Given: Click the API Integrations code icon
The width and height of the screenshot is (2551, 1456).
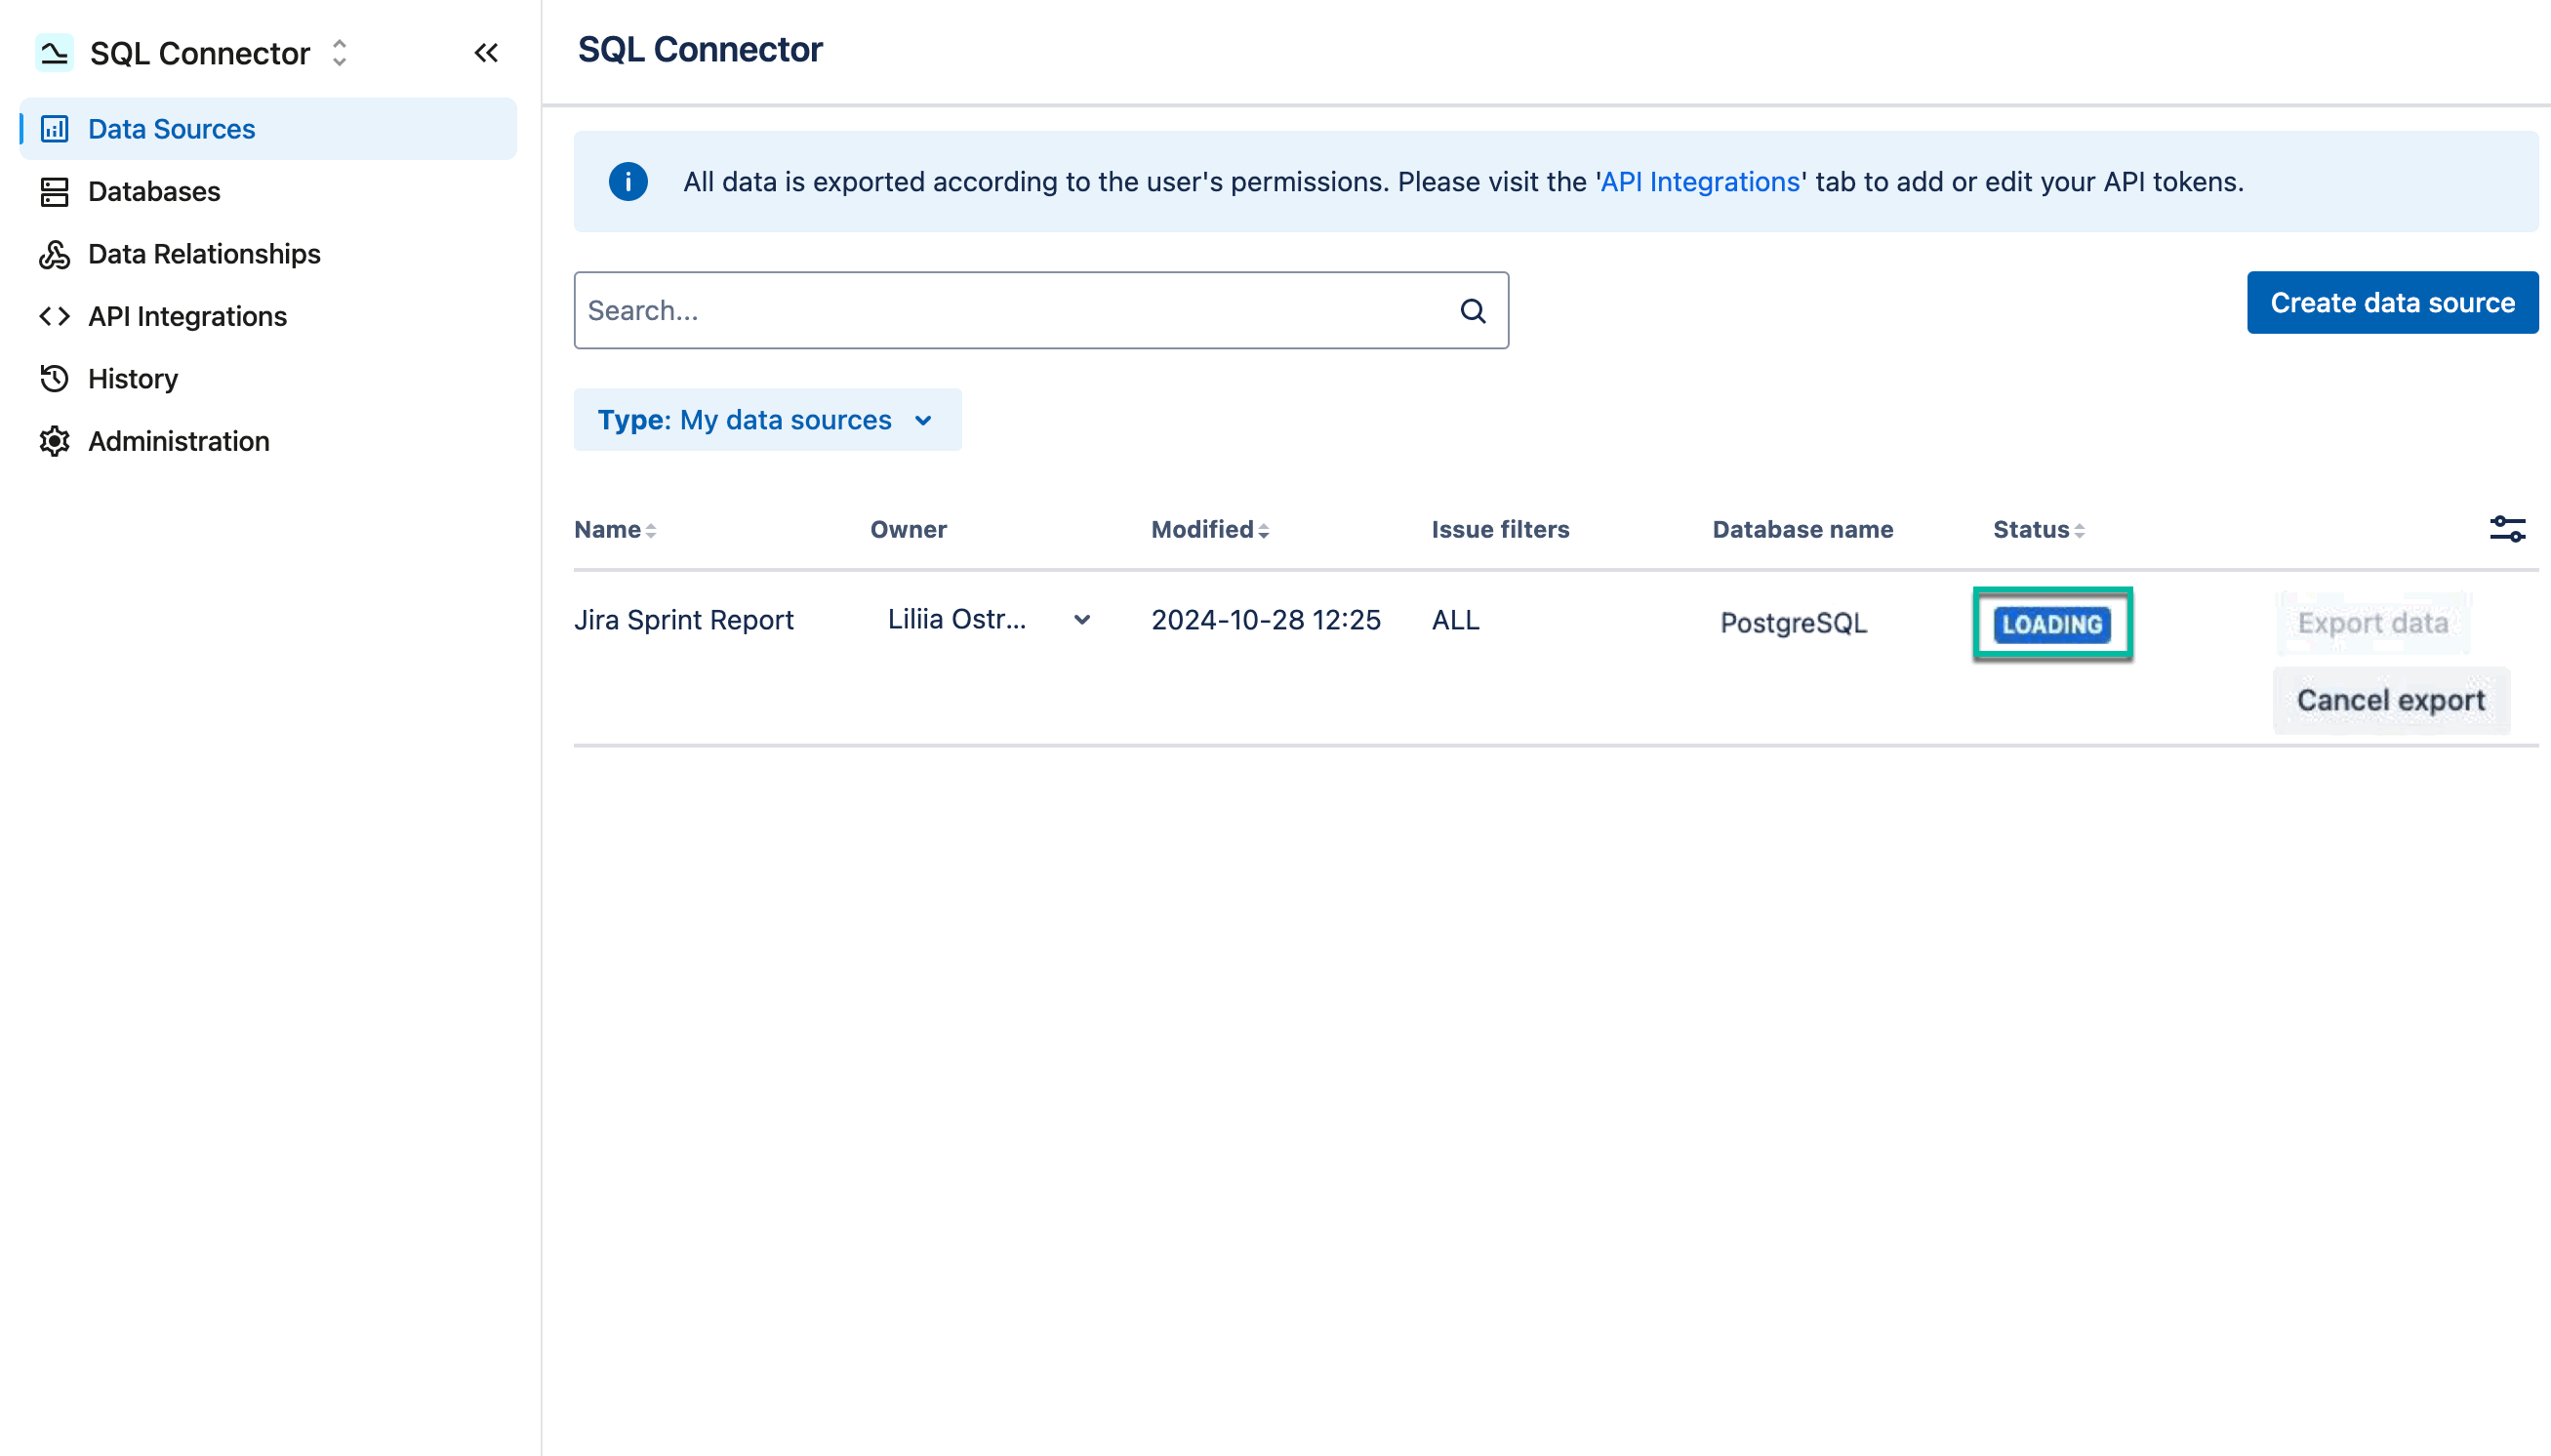Looking at the screenshot, I should tap(55, 316).
